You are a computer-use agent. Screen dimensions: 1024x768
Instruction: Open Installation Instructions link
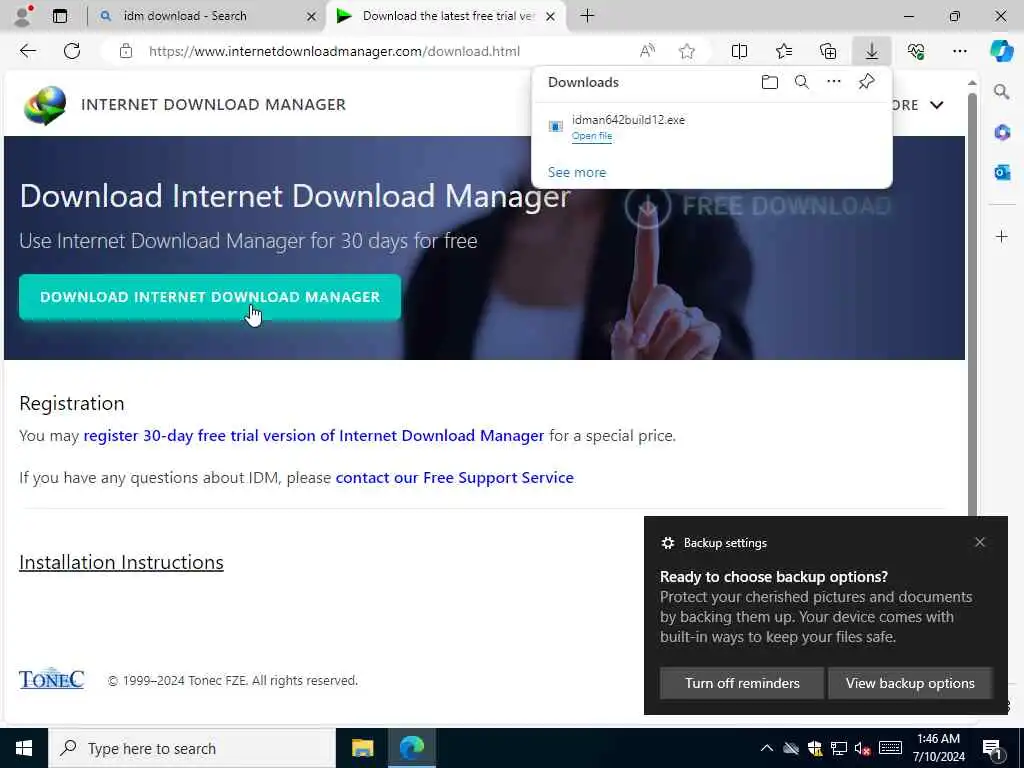point(121,562)
